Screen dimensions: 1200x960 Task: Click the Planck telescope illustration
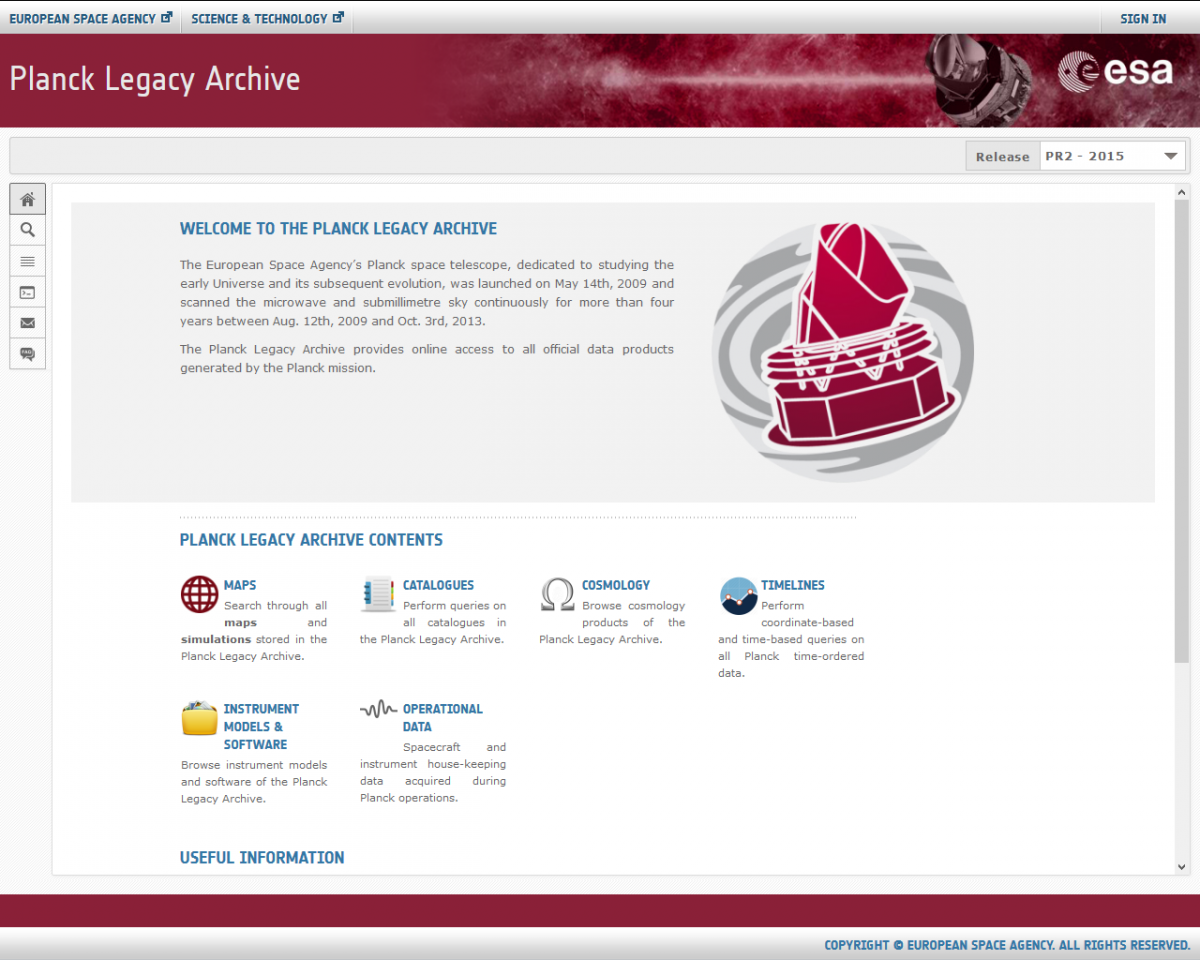pos(843,352)
